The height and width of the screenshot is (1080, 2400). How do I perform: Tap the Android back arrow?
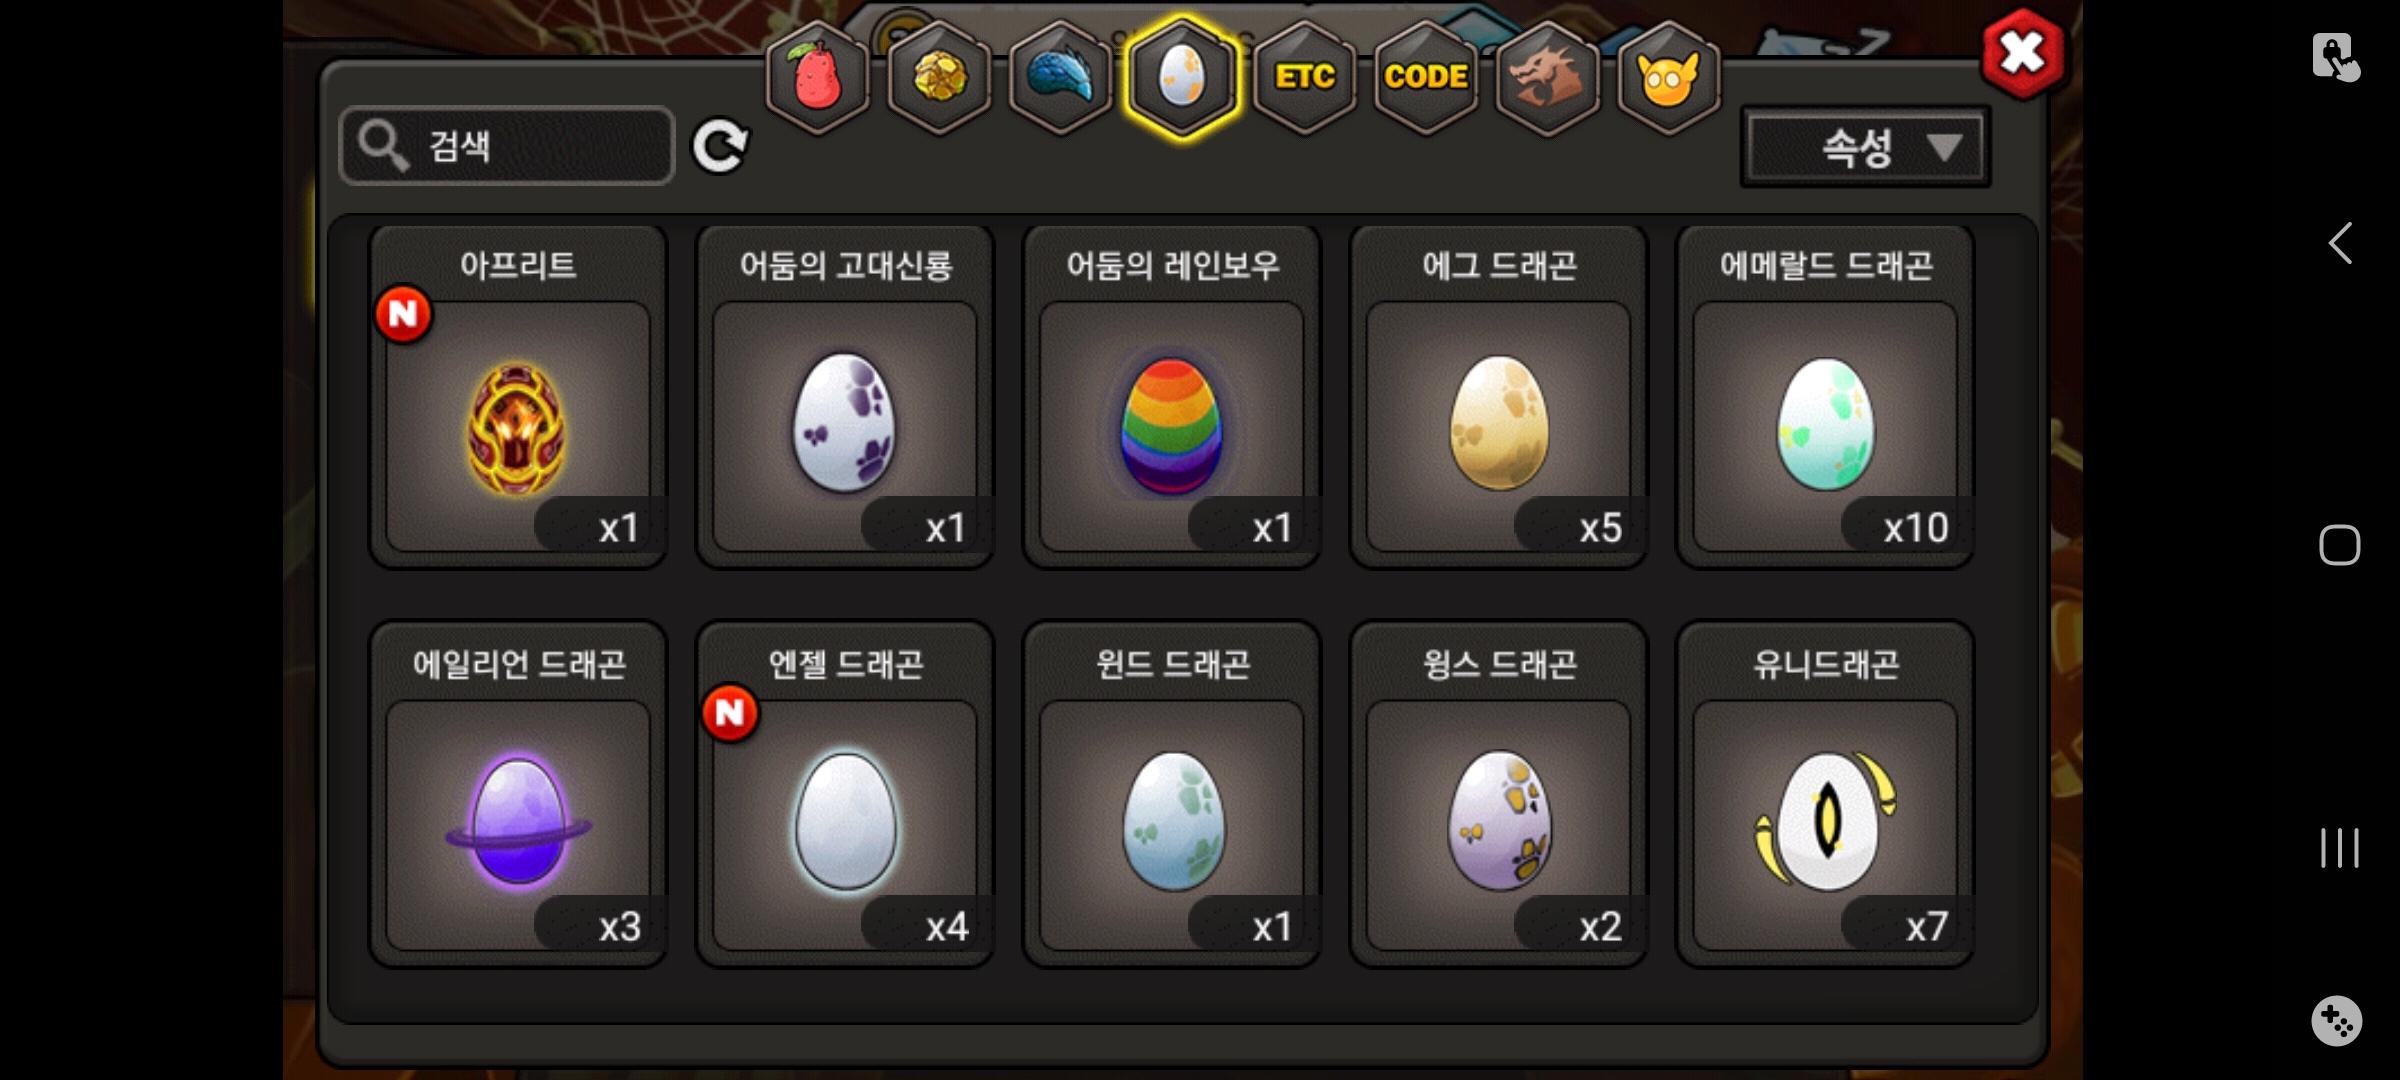(x=2339, y=243)
